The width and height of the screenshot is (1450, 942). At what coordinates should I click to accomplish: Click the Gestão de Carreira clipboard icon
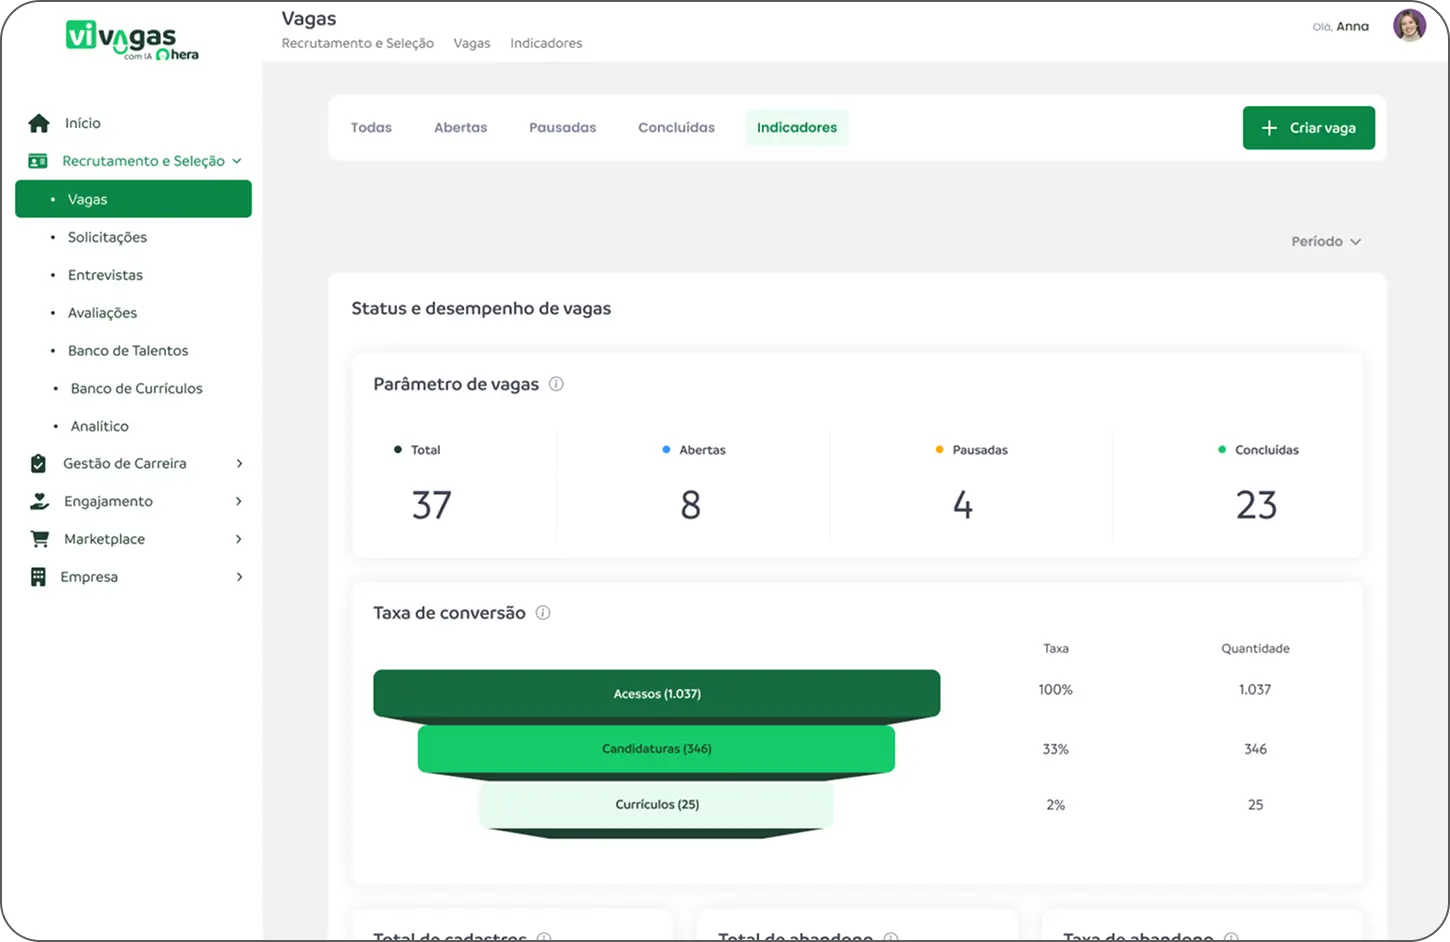click(x=38, y=464)
